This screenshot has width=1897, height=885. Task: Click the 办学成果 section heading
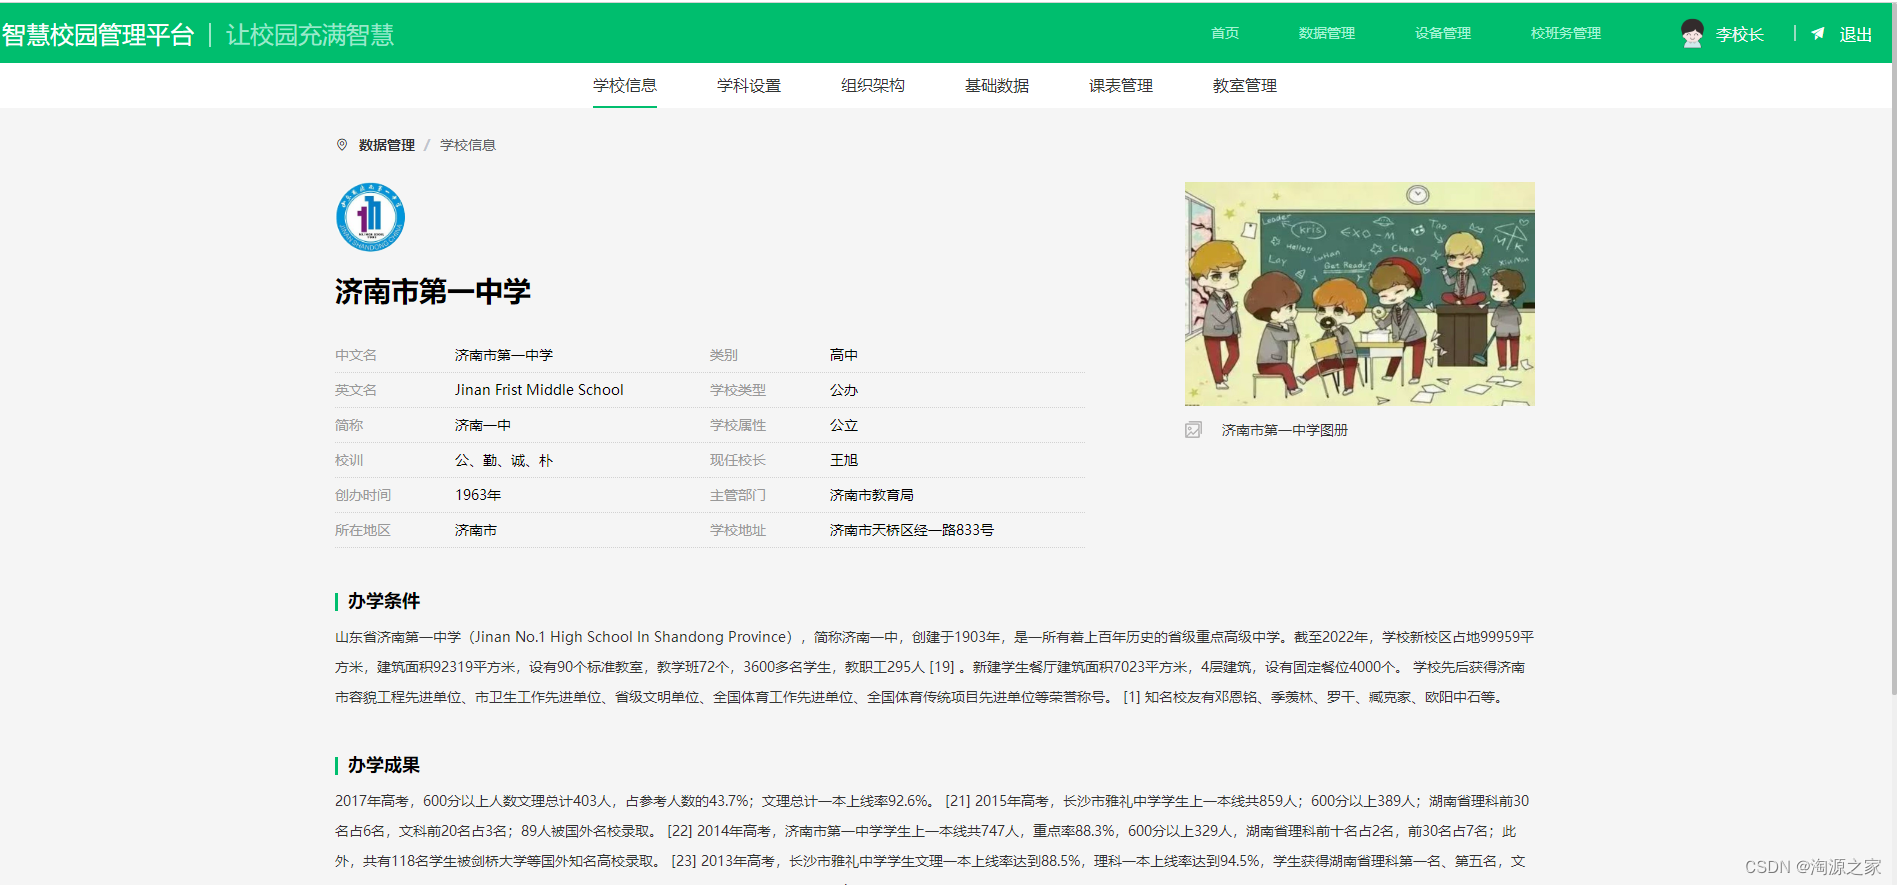pyautogui.click(x=384, y=765)
